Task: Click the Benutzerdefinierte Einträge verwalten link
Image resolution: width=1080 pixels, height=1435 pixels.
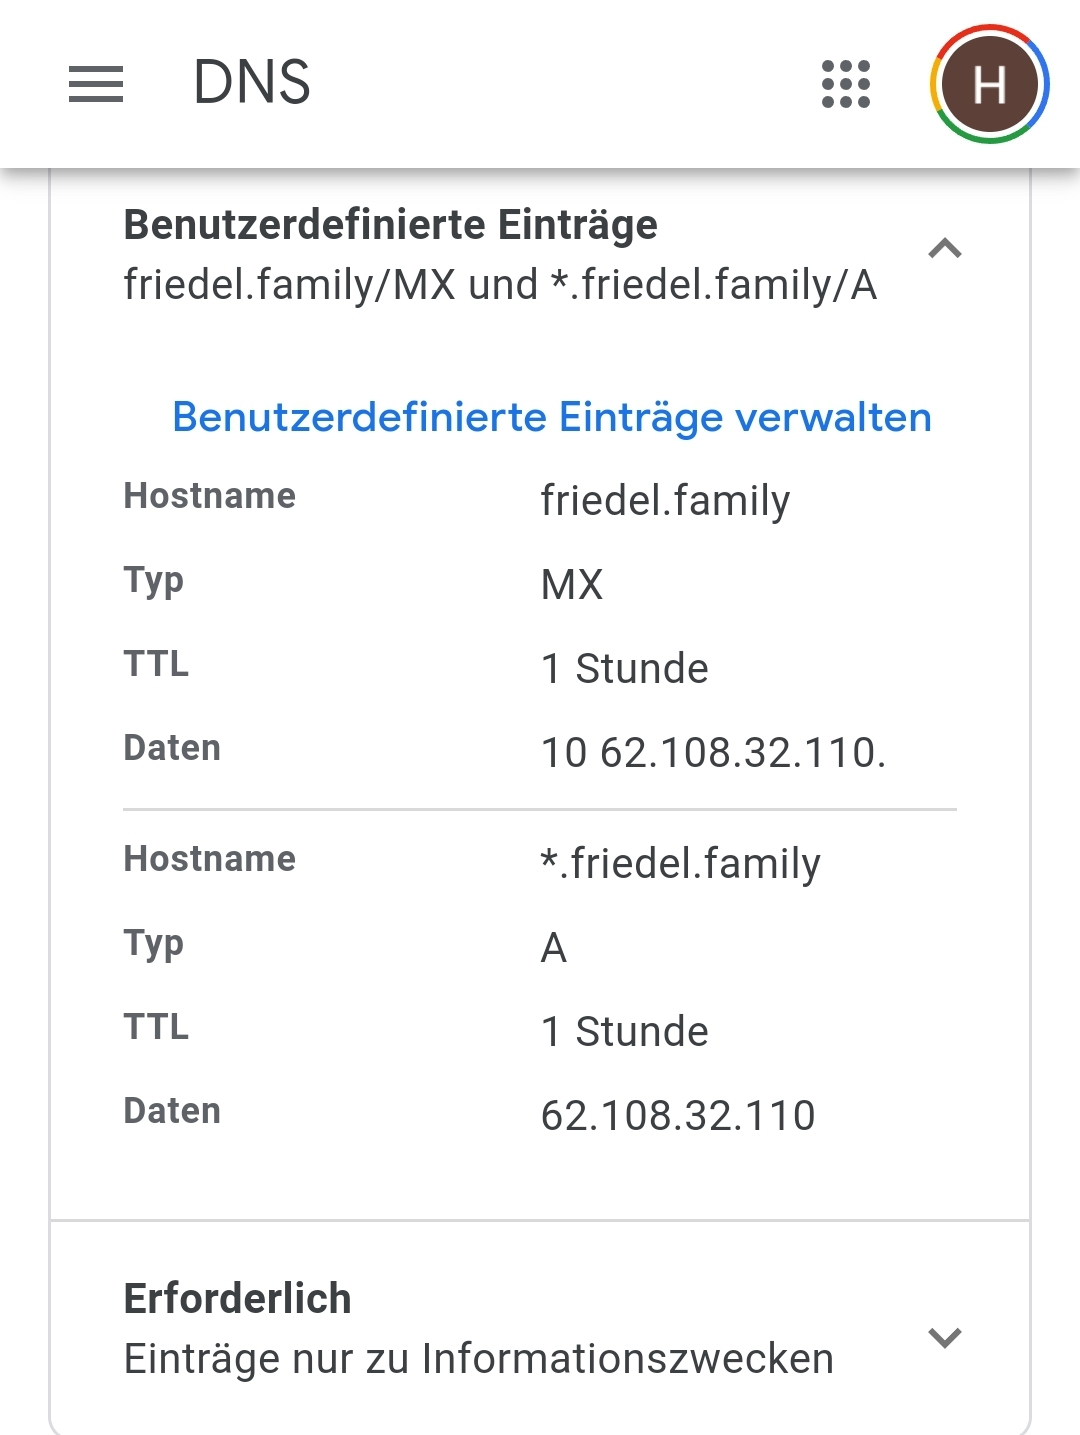Action: [x=552, y=417]
